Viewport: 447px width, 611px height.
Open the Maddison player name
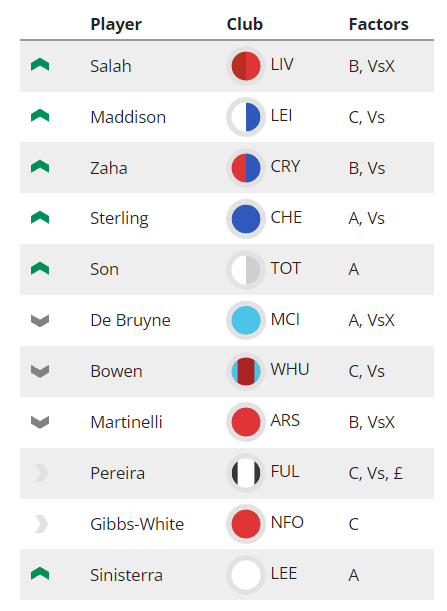pyautogui.click(x=128, y=117)
